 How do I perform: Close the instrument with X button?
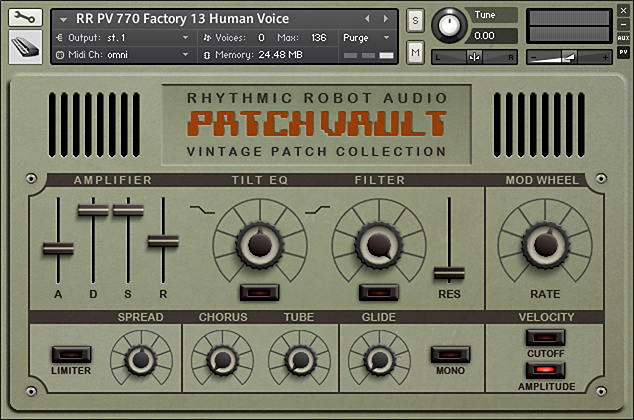(623, 11)
